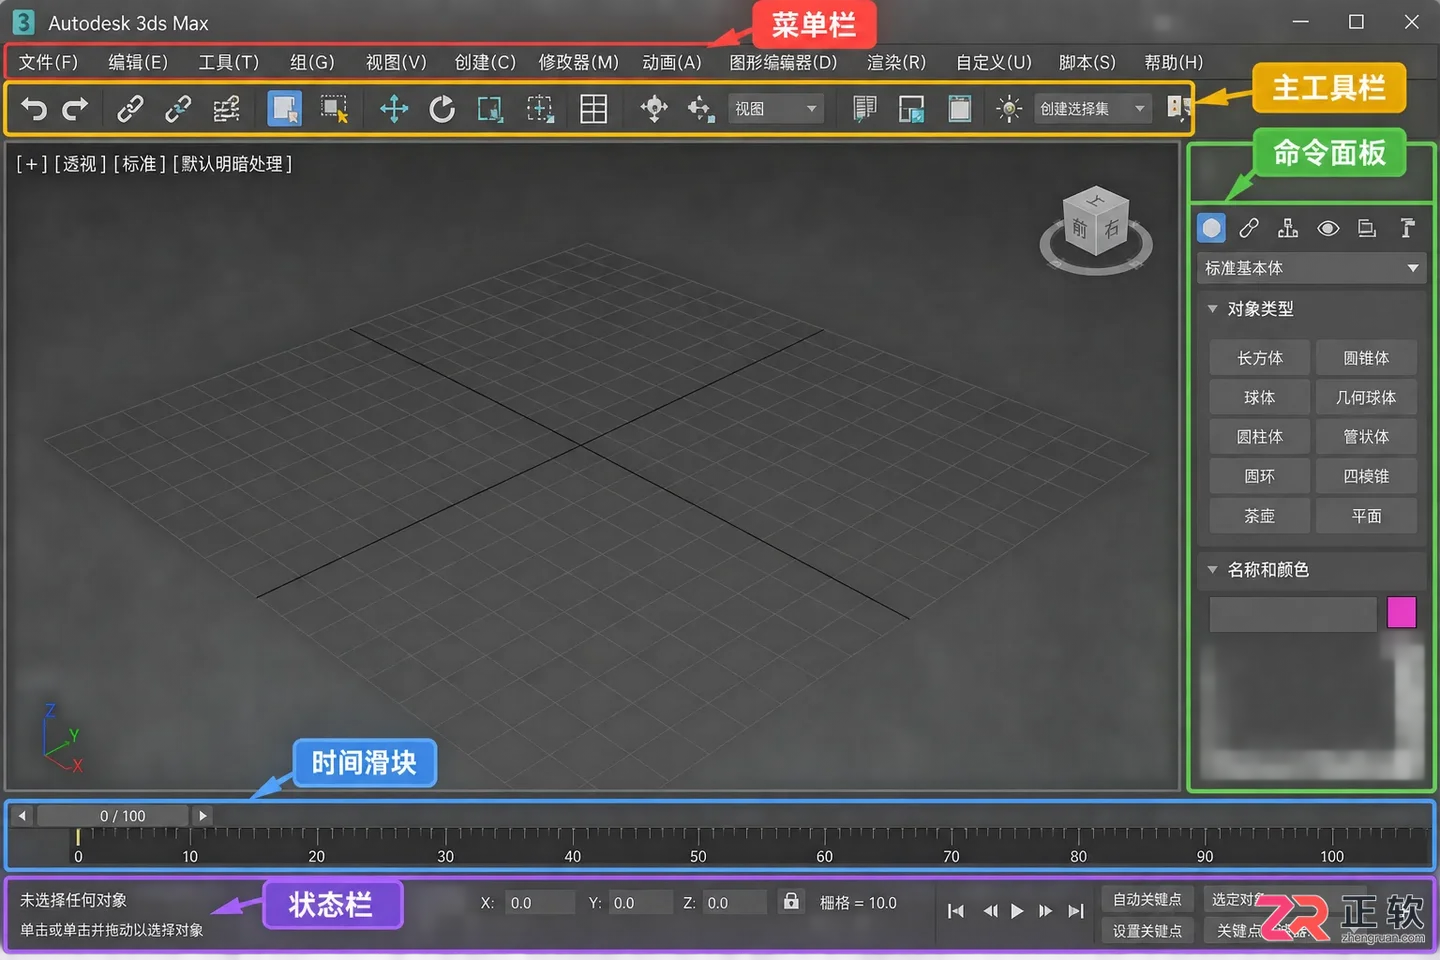Open the 组(G) menu

312,62
